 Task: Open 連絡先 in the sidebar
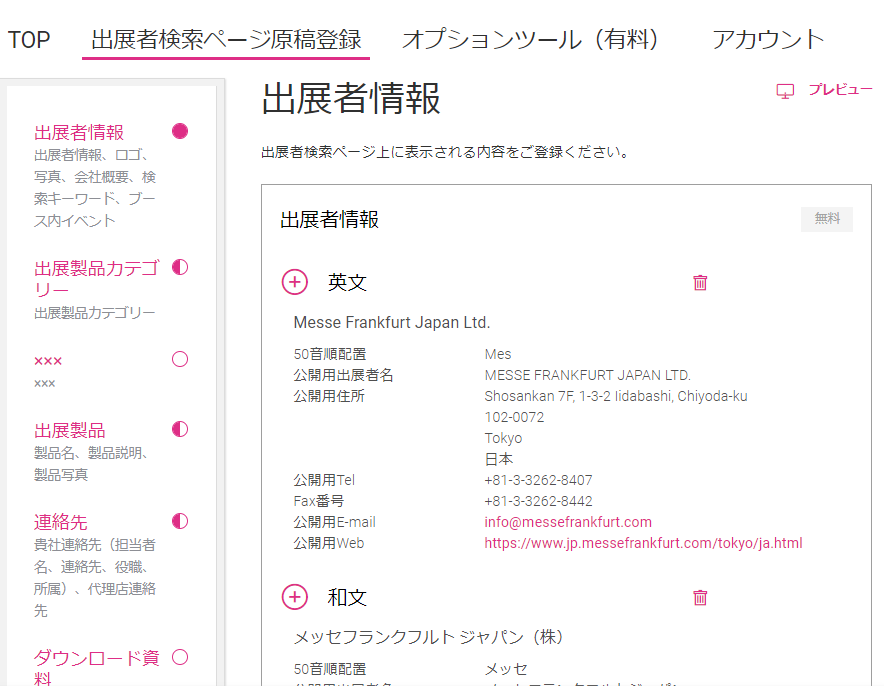point(60,523)
